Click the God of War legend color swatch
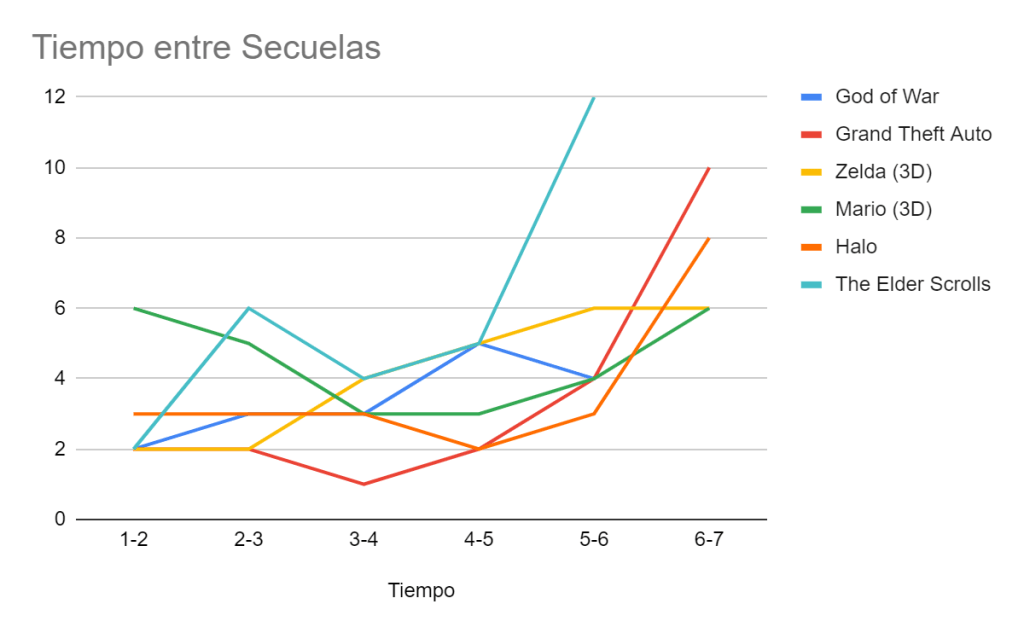This screenshot has width=1024, height=633. 811,97
